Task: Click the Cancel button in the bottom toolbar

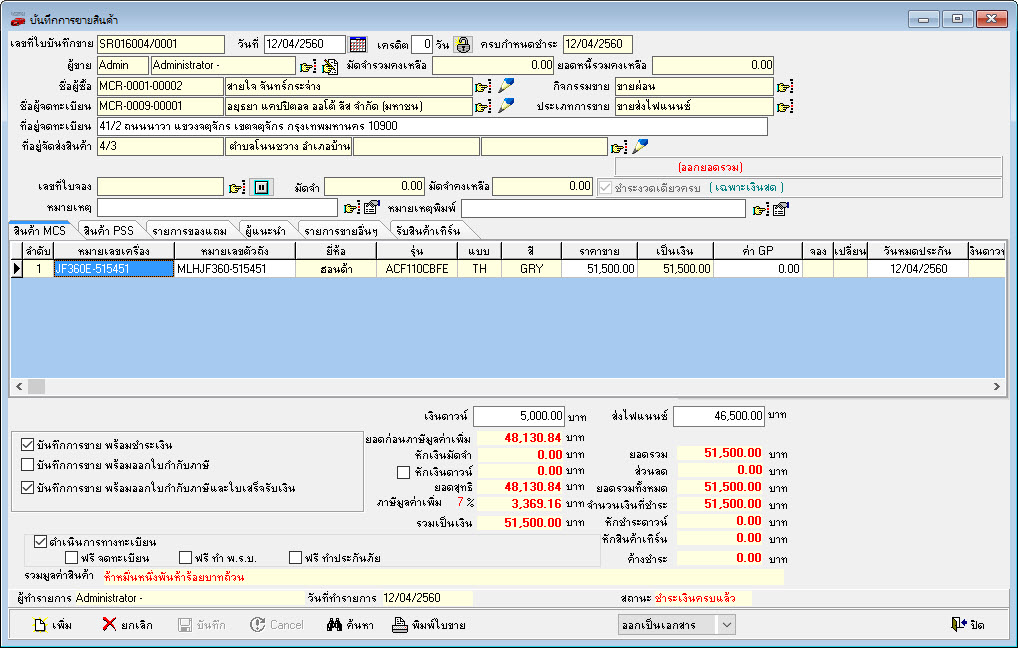Action: coord(277,625)
